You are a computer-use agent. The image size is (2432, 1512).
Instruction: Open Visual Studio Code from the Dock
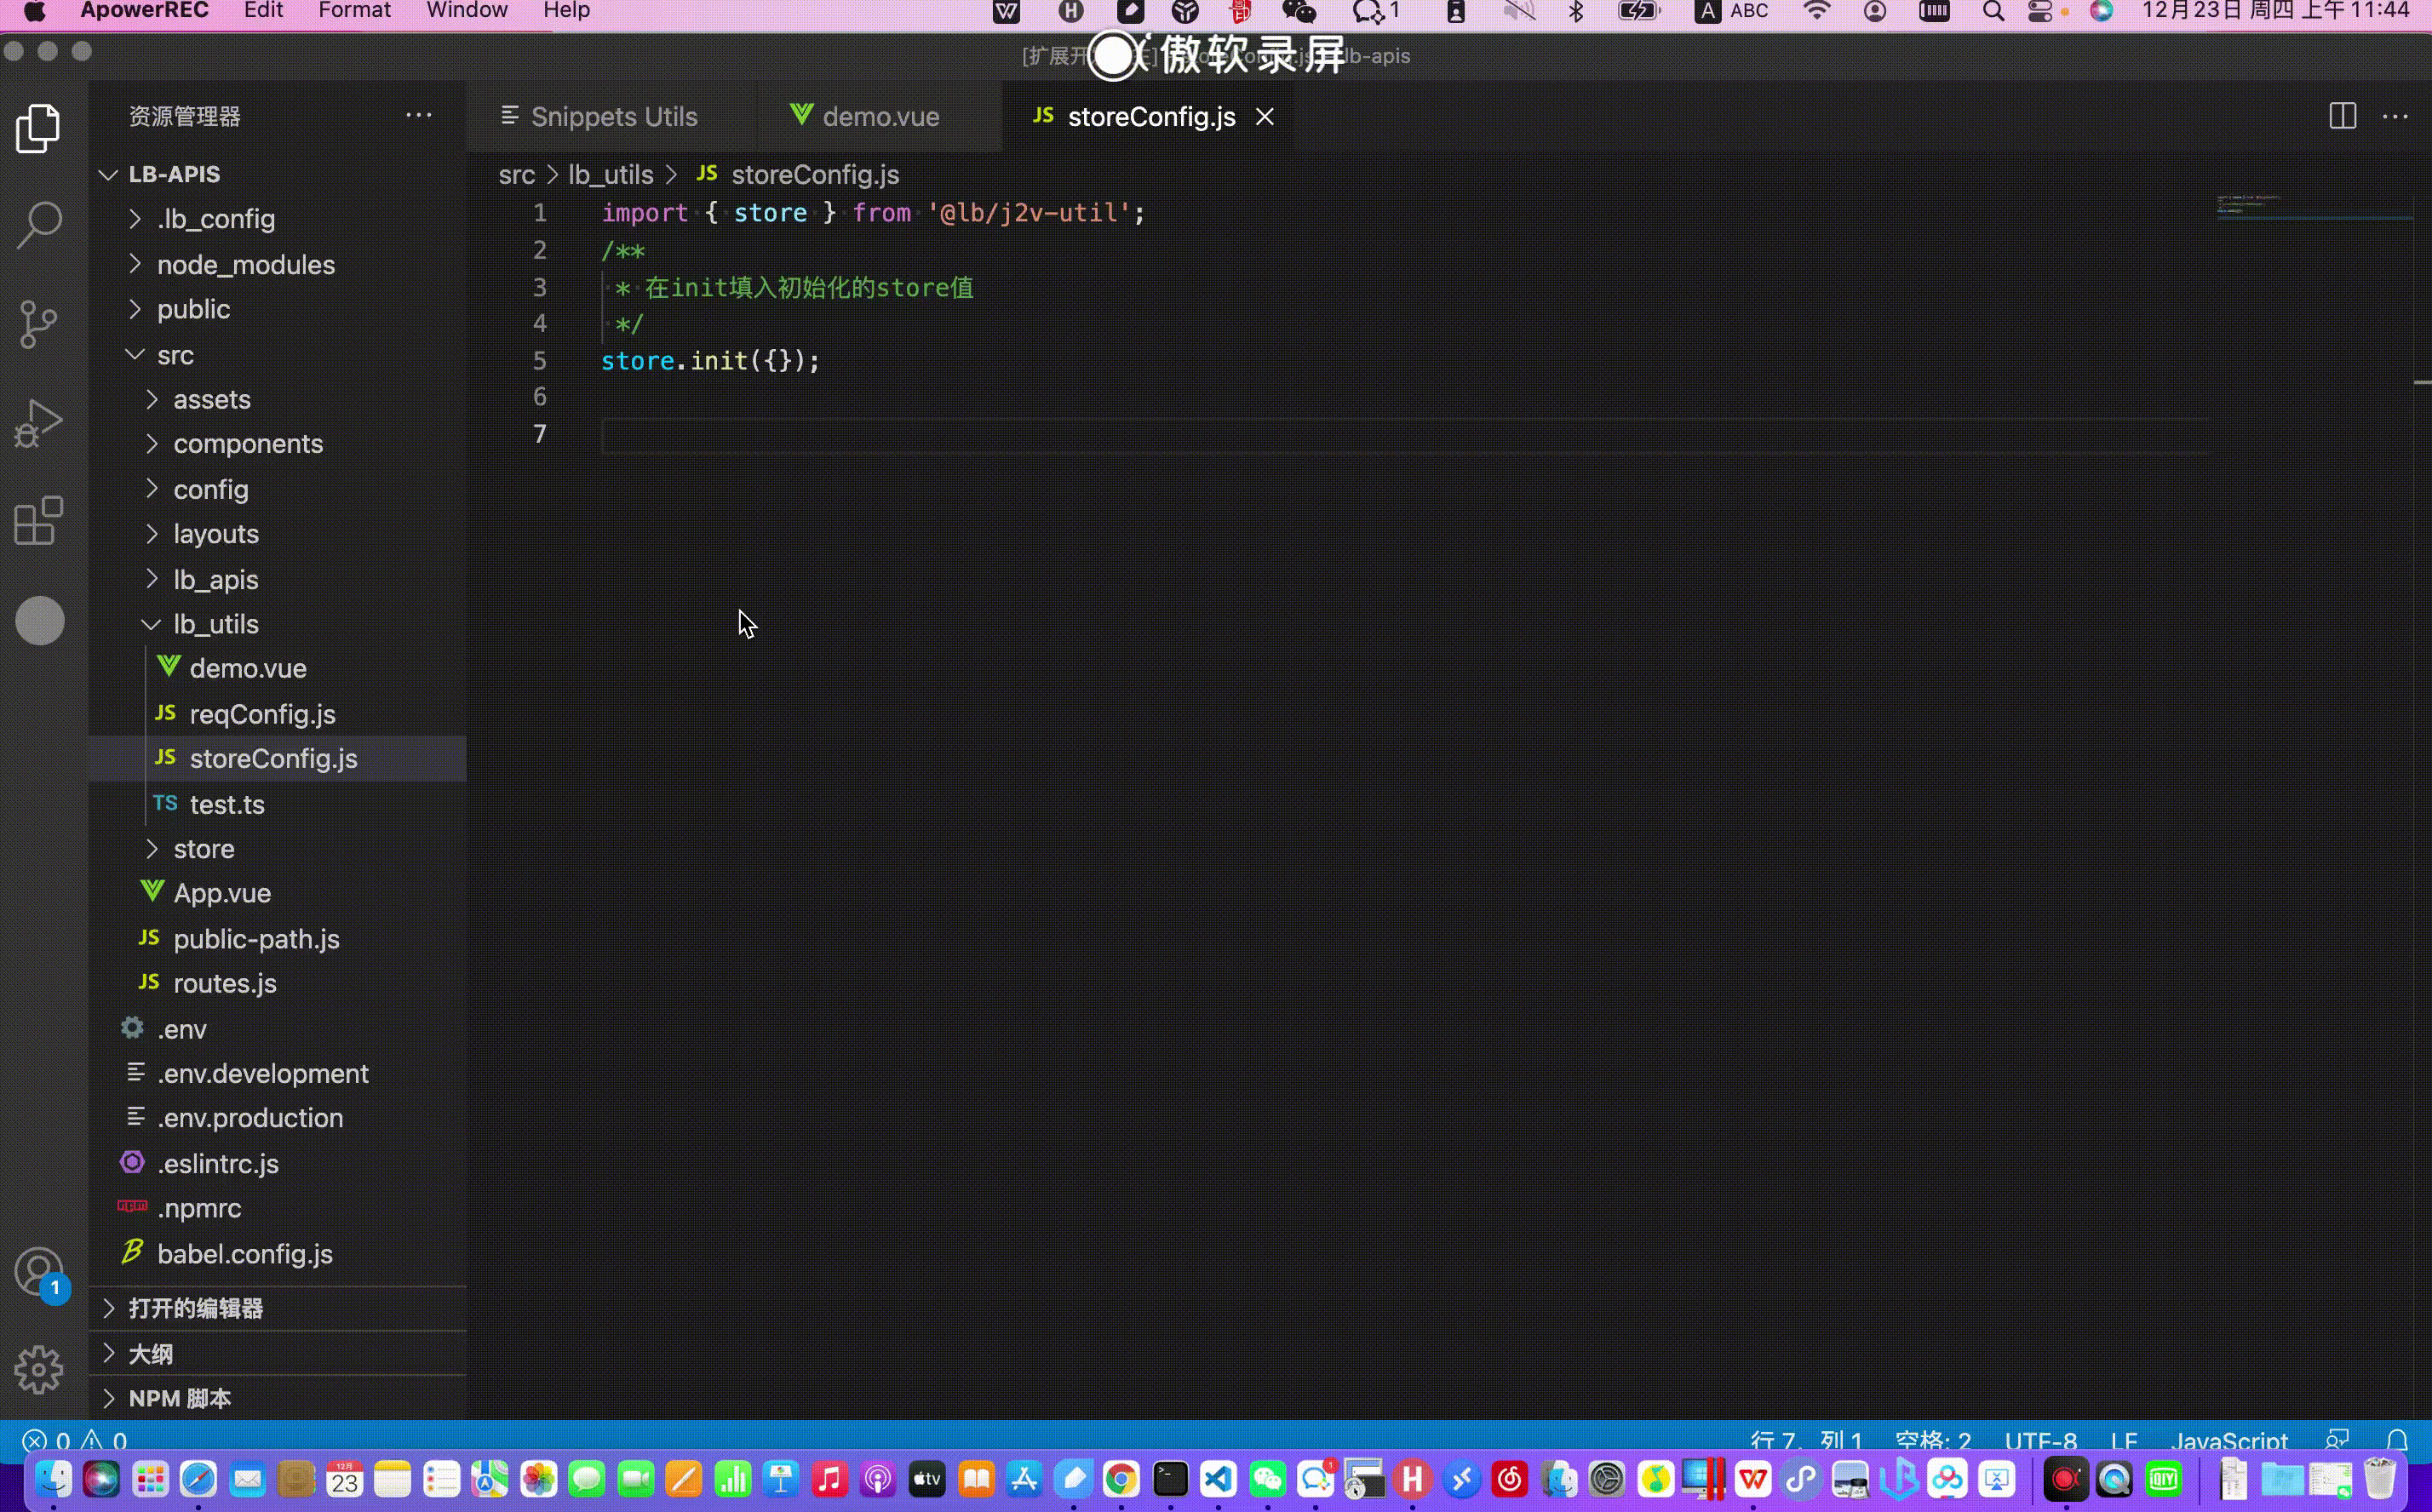pyautogui.click(x=1218, y=1479)
